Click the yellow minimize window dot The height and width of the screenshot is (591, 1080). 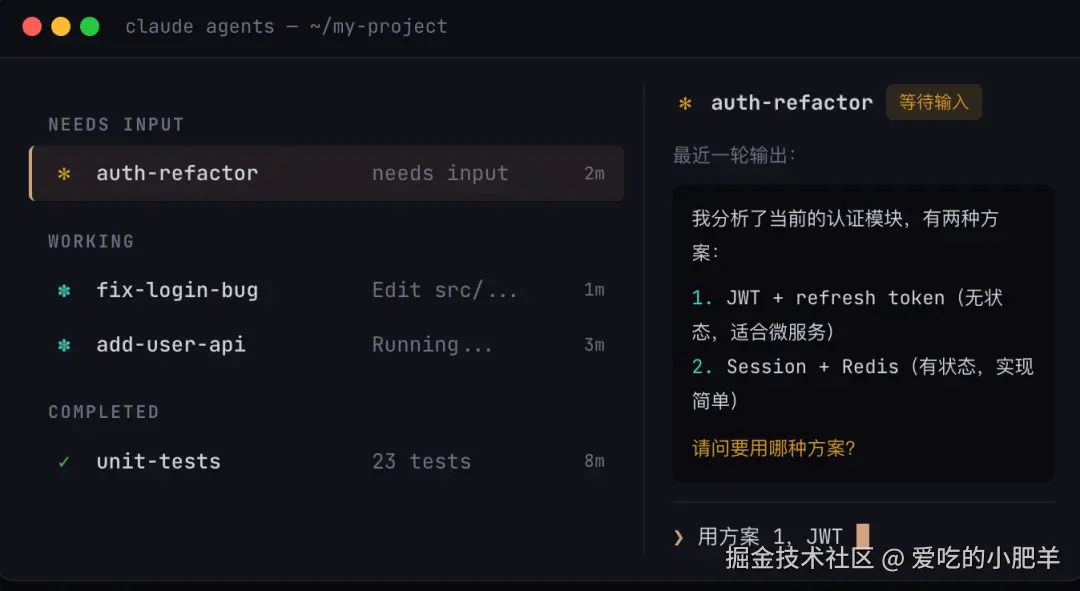point(61,27)
